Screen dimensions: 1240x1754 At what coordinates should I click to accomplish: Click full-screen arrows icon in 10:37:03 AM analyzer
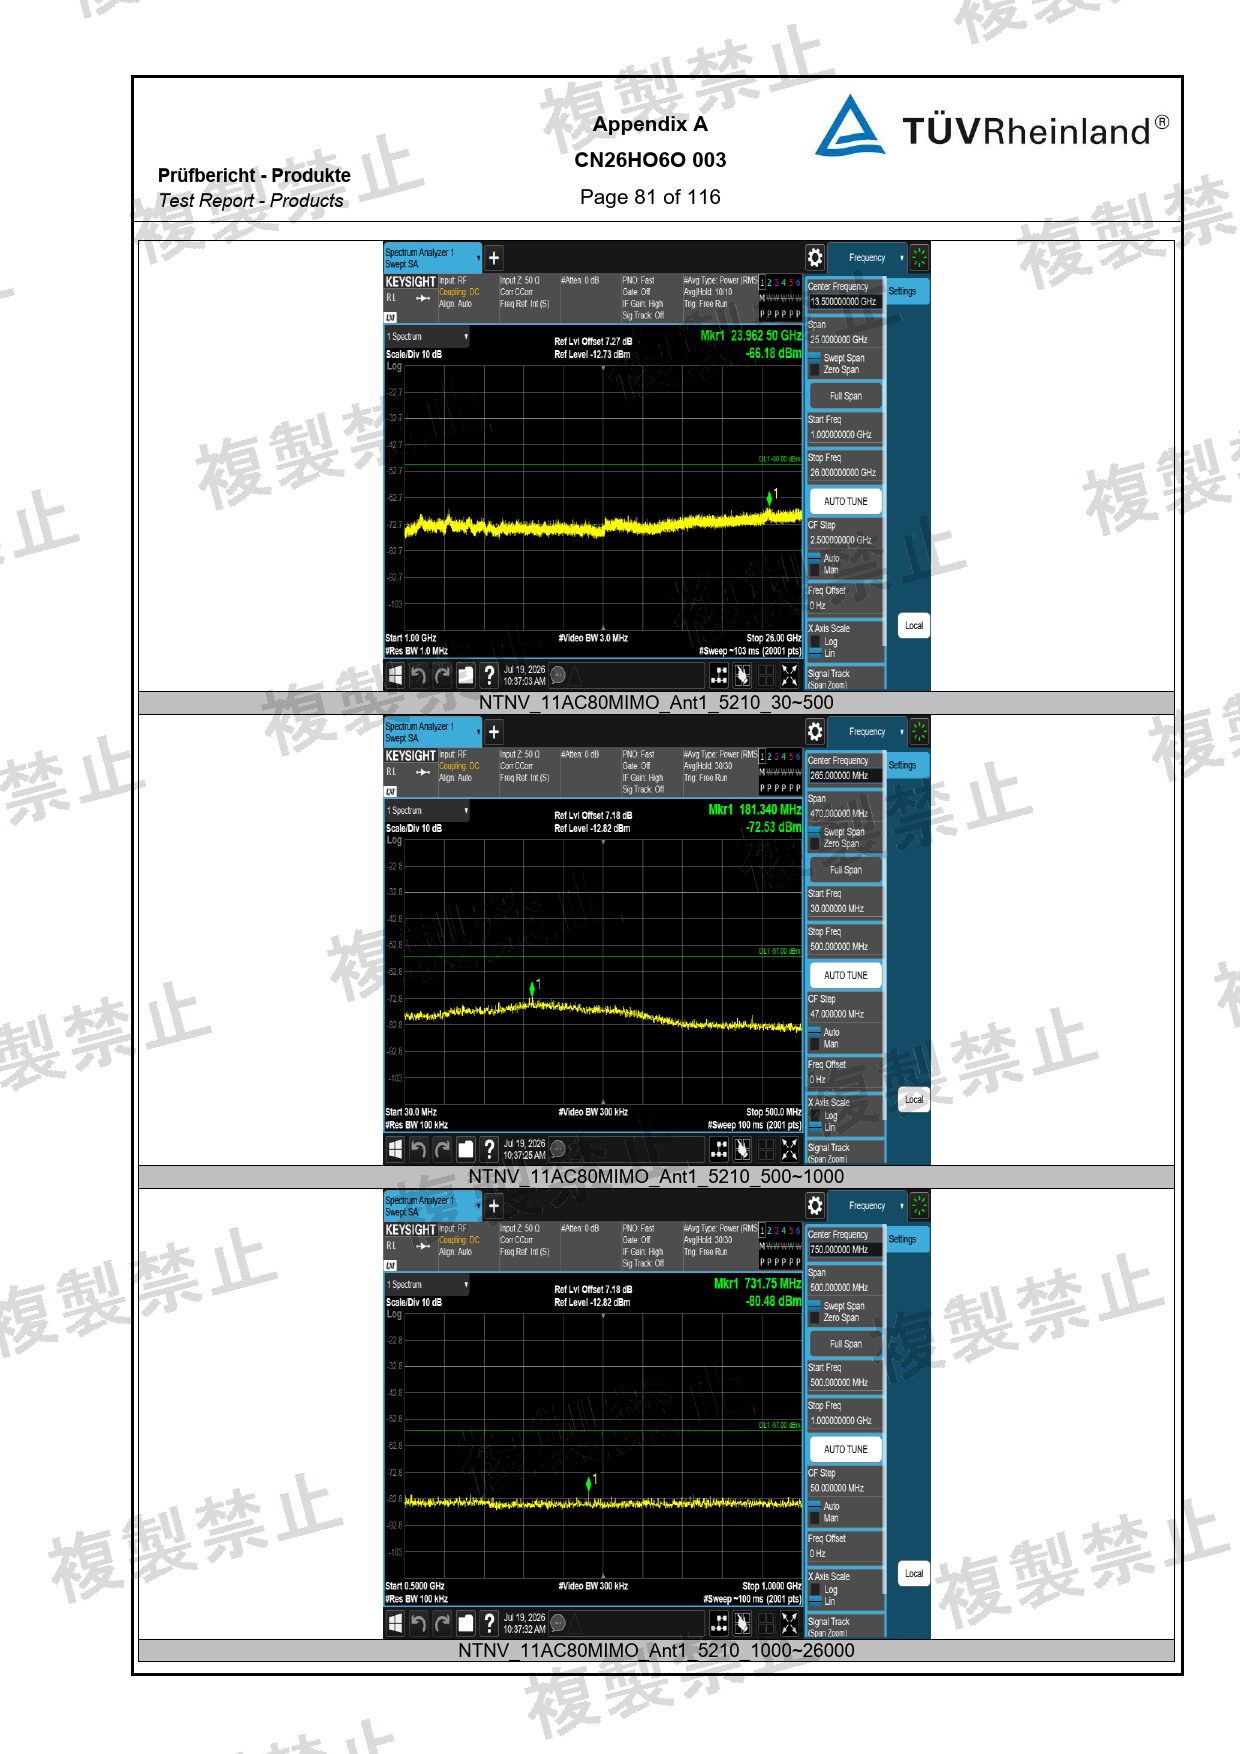[790, 676]
